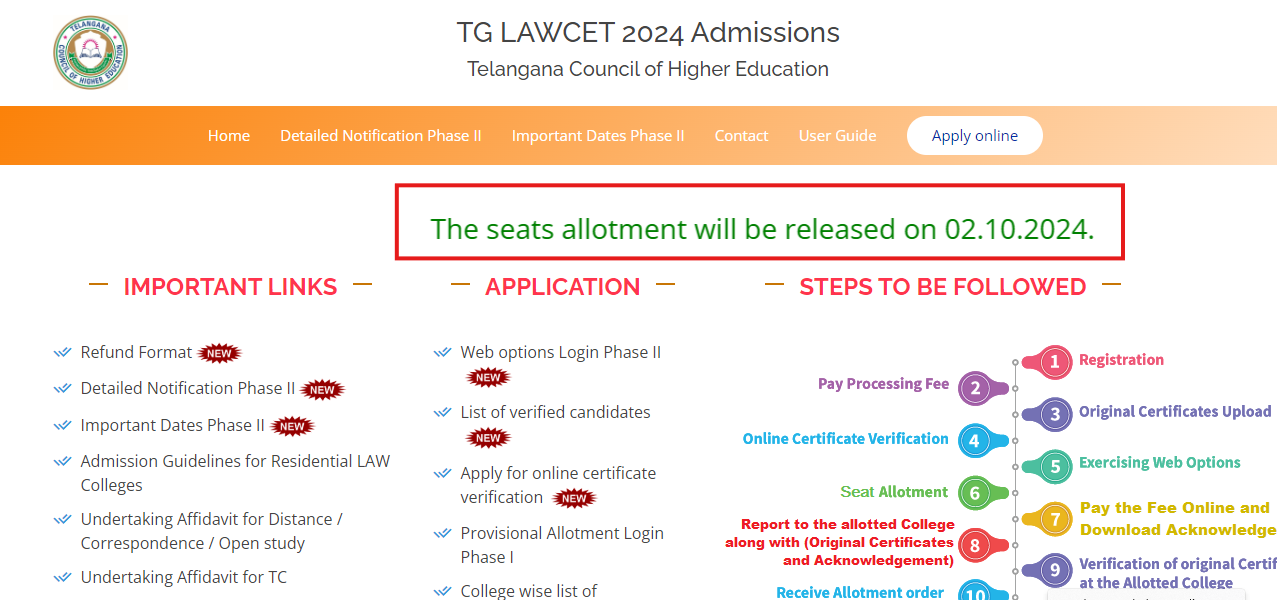Click the NEW badge beside Important Dates Phase II
This screenshot has height=600, width=1277.
293,425
